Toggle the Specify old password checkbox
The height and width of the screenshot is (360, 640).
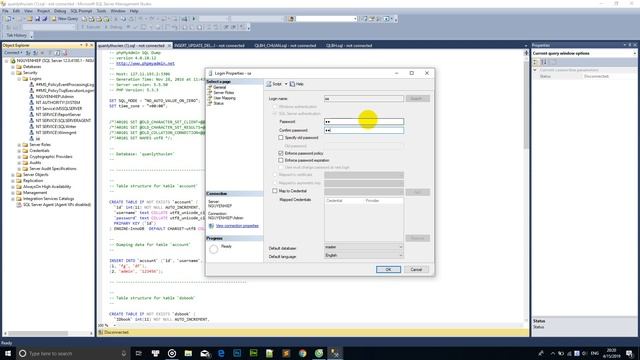tap(281, 138)
